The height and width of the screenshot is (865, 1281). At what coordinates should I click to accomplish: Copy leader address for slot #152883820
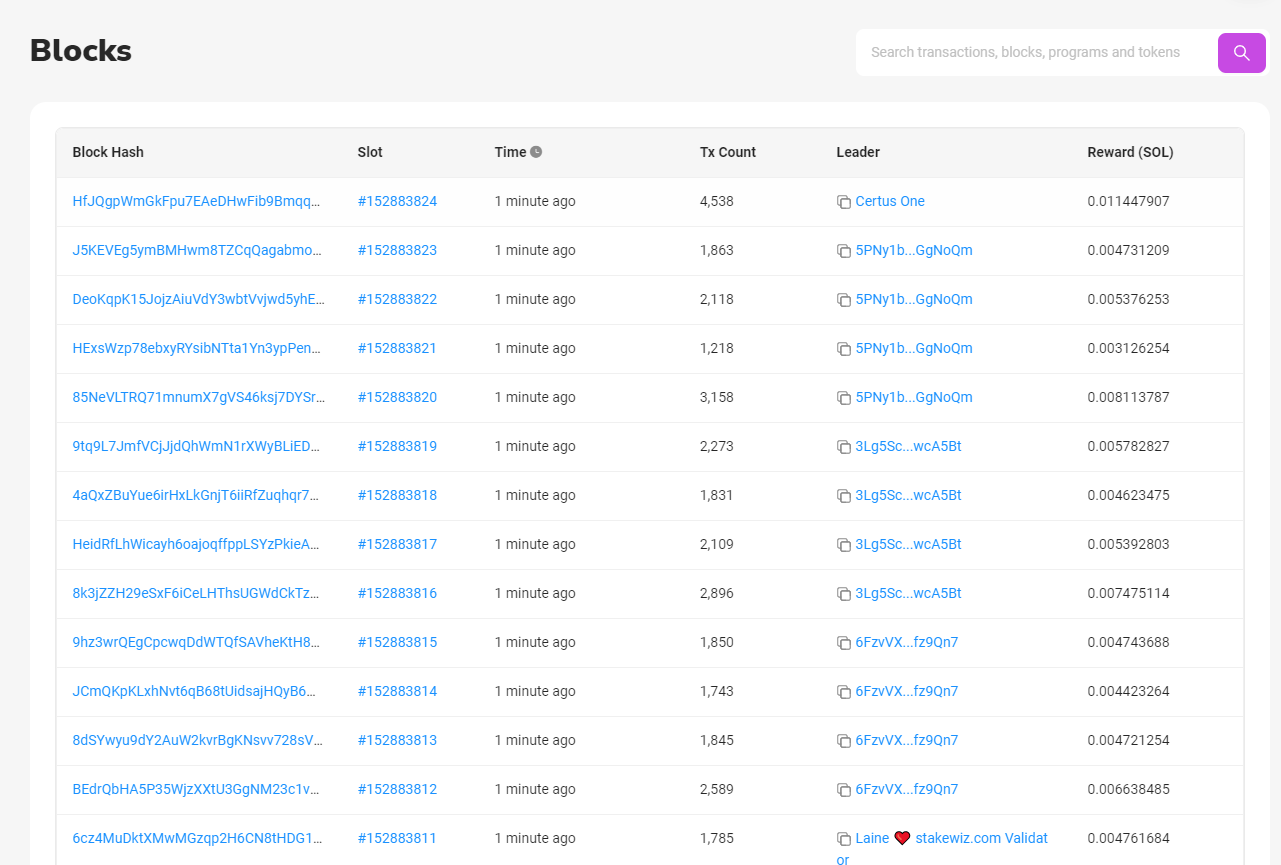(843, 398)
